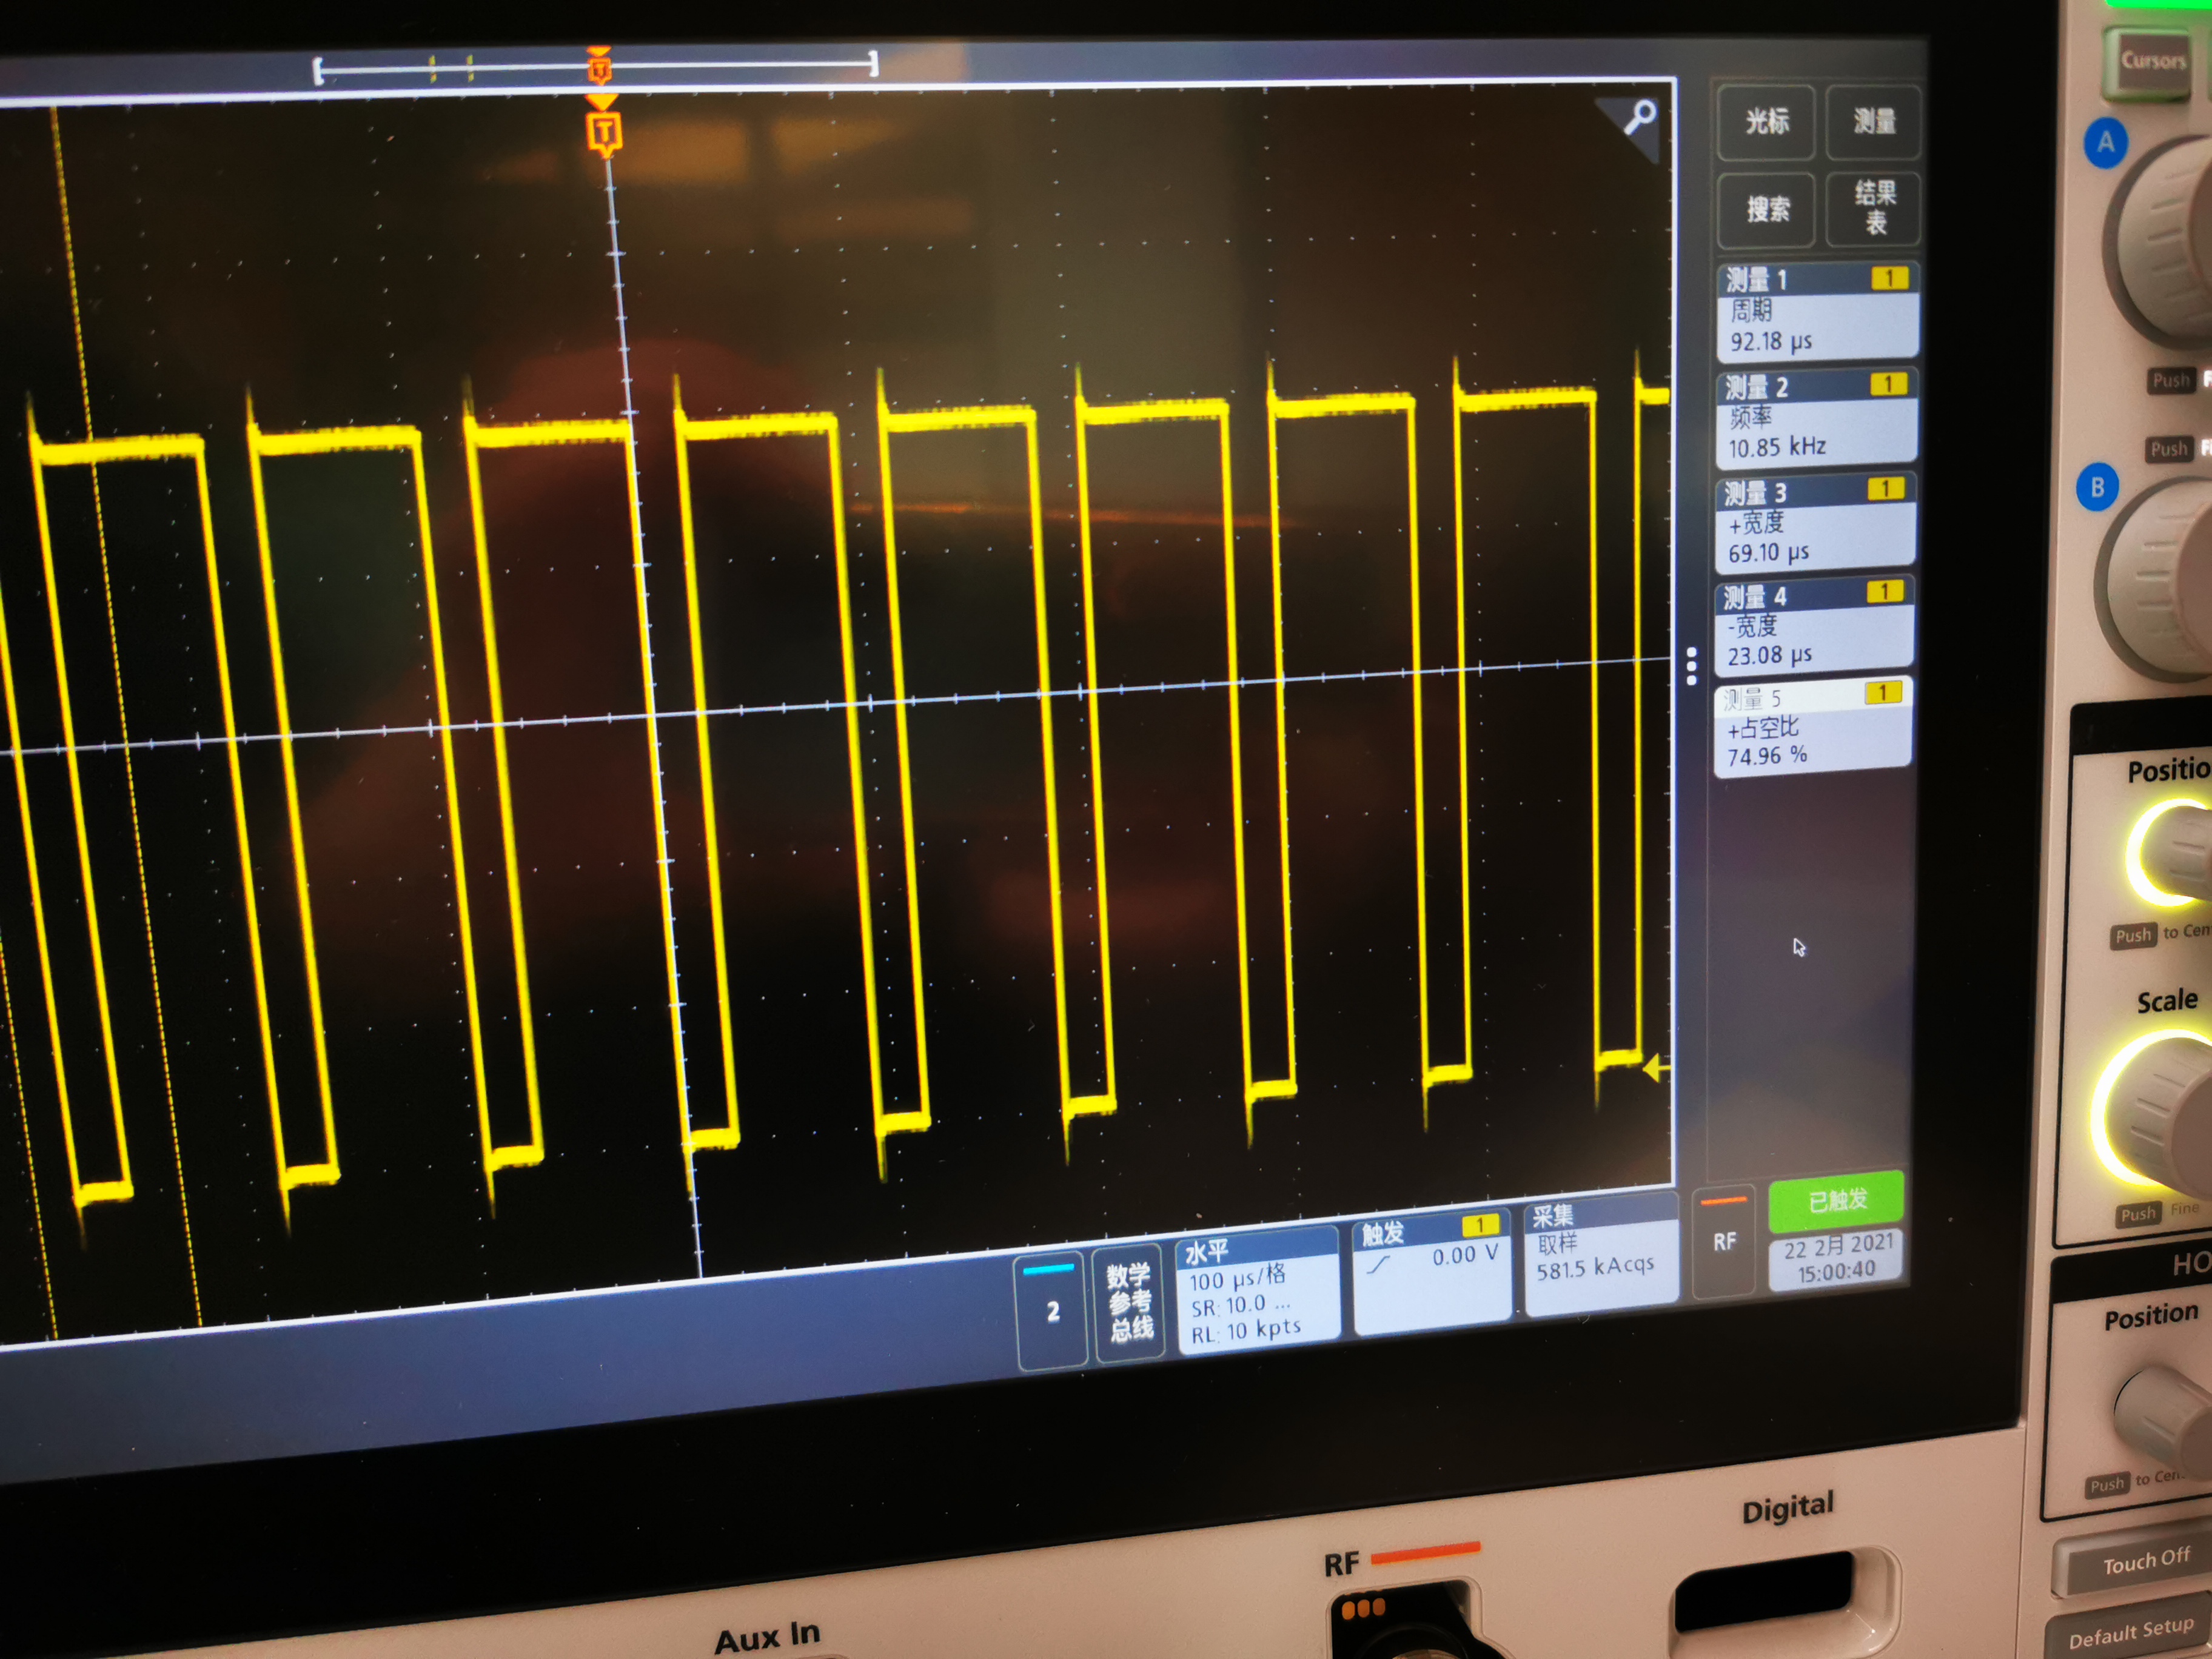
Task: Select highlighted measurement 5 +占空比 duty badge
Action: [x=1812, y=726]
